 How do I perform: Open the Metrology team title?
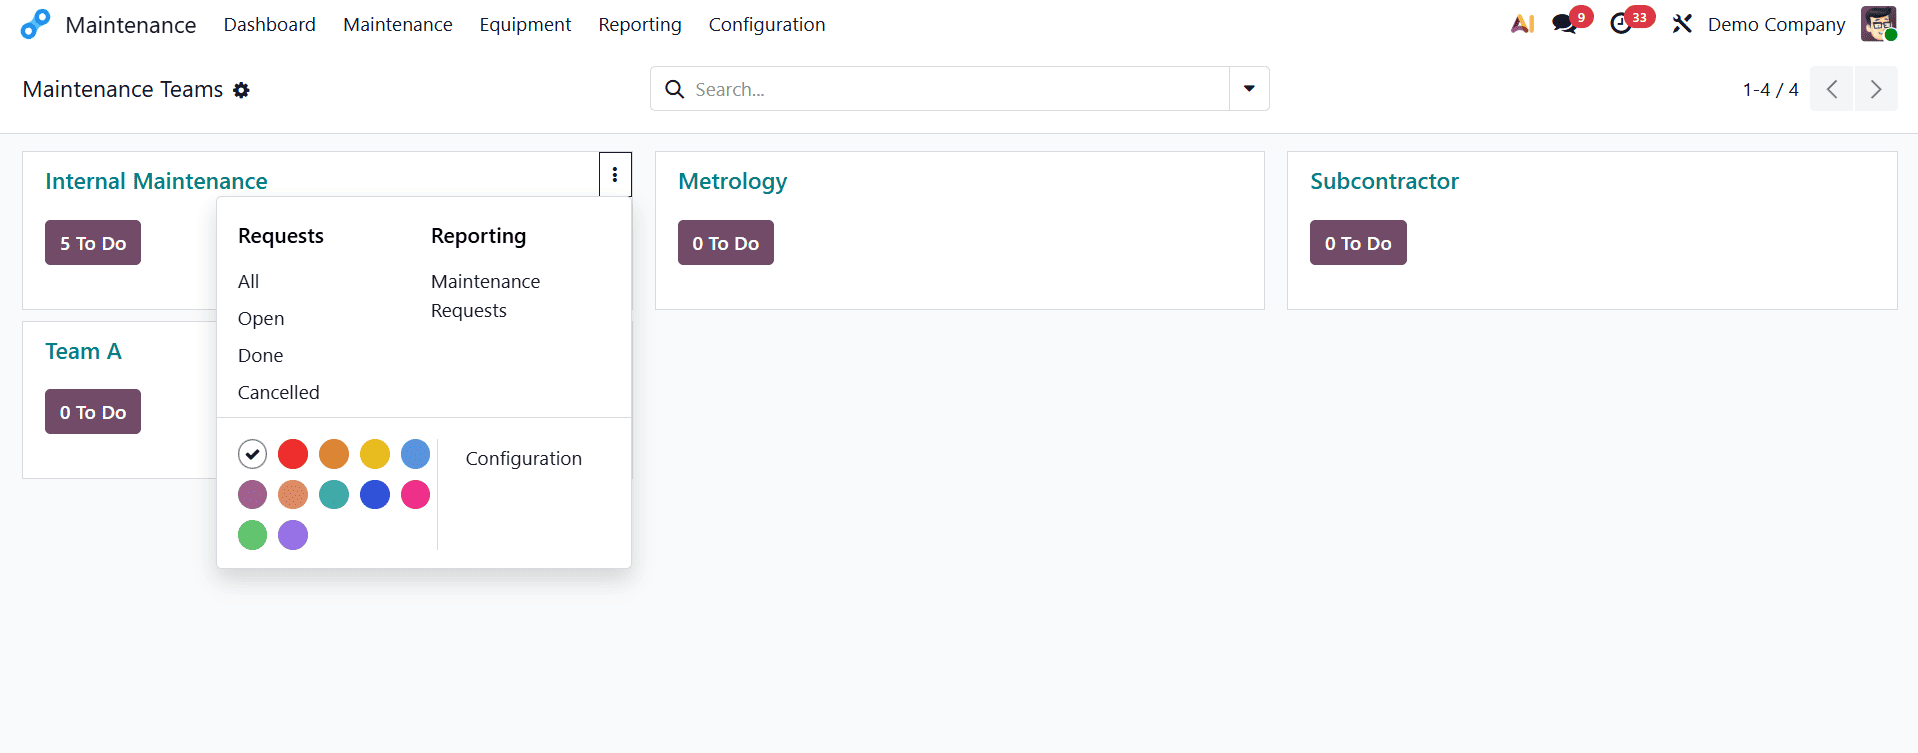pyautogui.click(x=732, y=181)
